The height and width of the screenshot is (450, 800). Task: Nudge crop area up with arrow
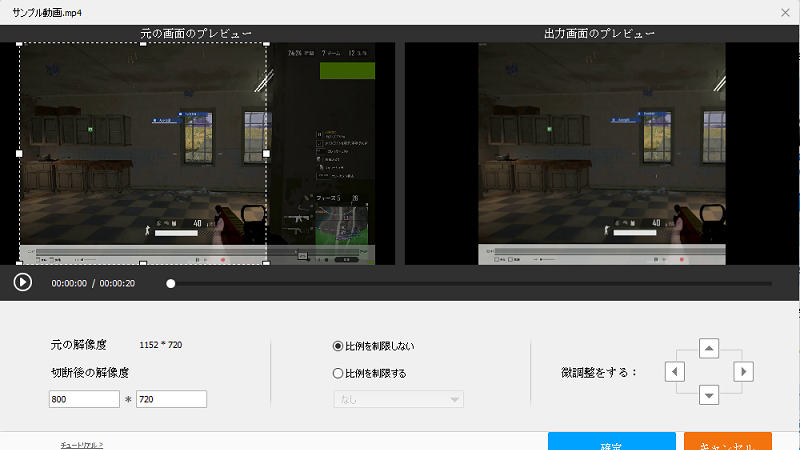(709, 348)
